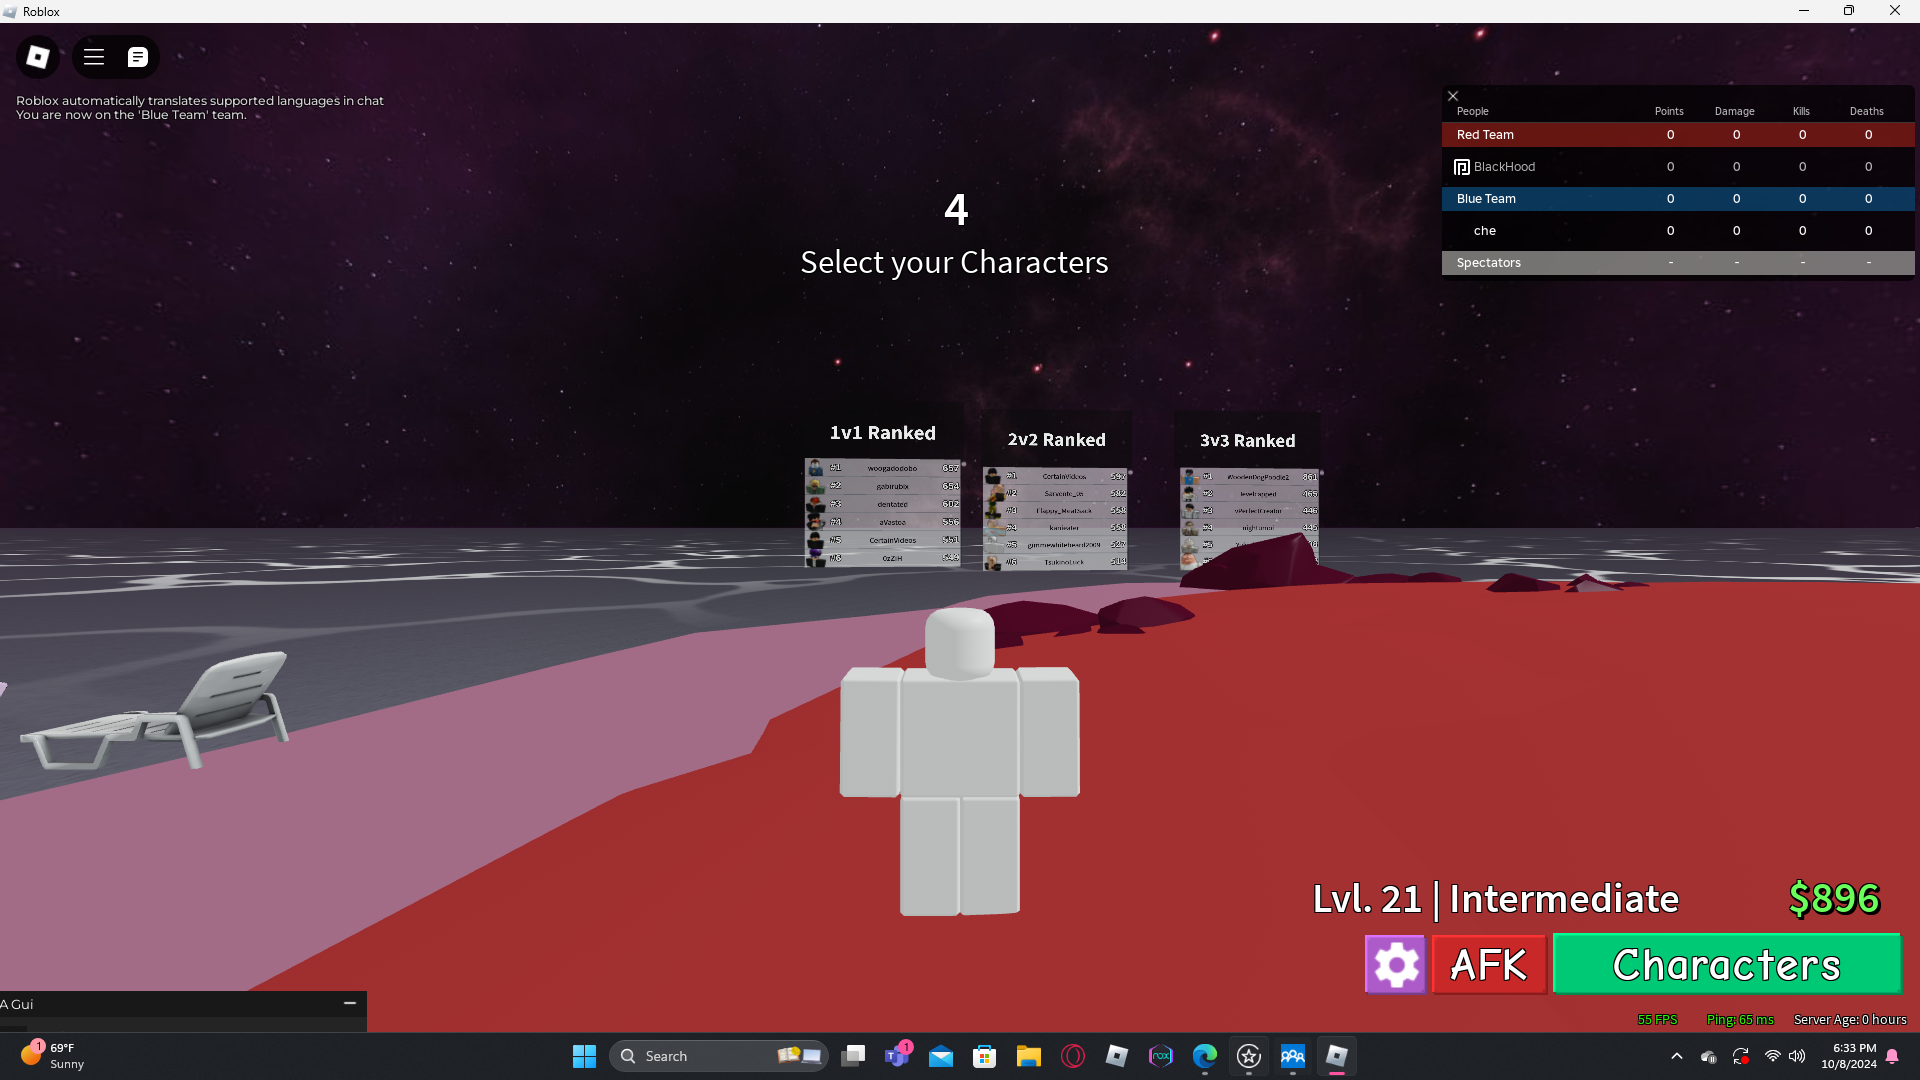Screen dimensions: 1920x1080
Task: Open the Roblox logo menu
Action: (38, 57)
